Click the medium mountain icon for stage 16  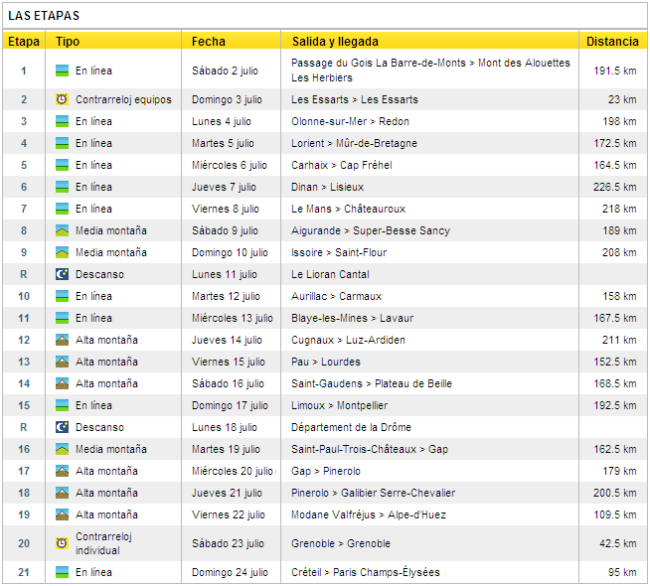(62, 450)
